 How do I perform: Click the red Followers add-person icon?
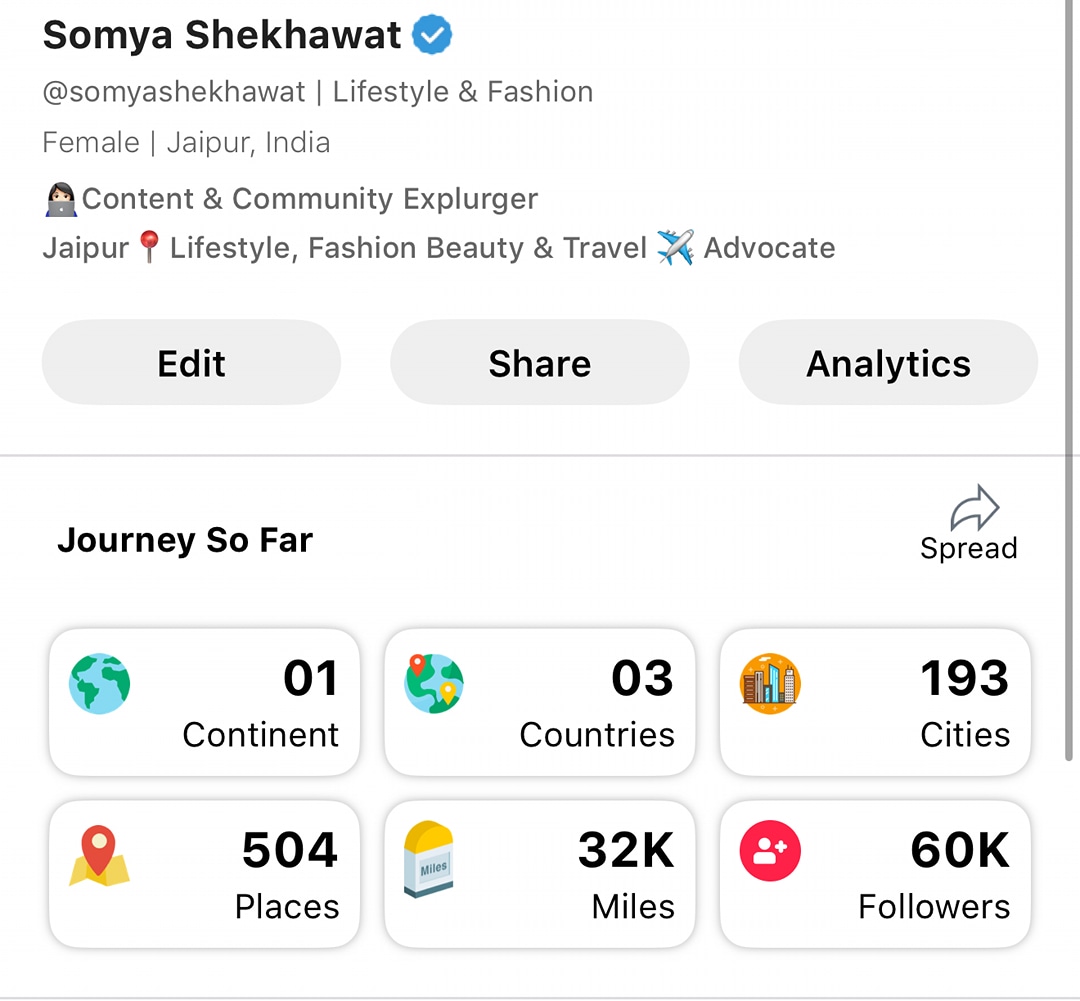[x=770, y=851]
